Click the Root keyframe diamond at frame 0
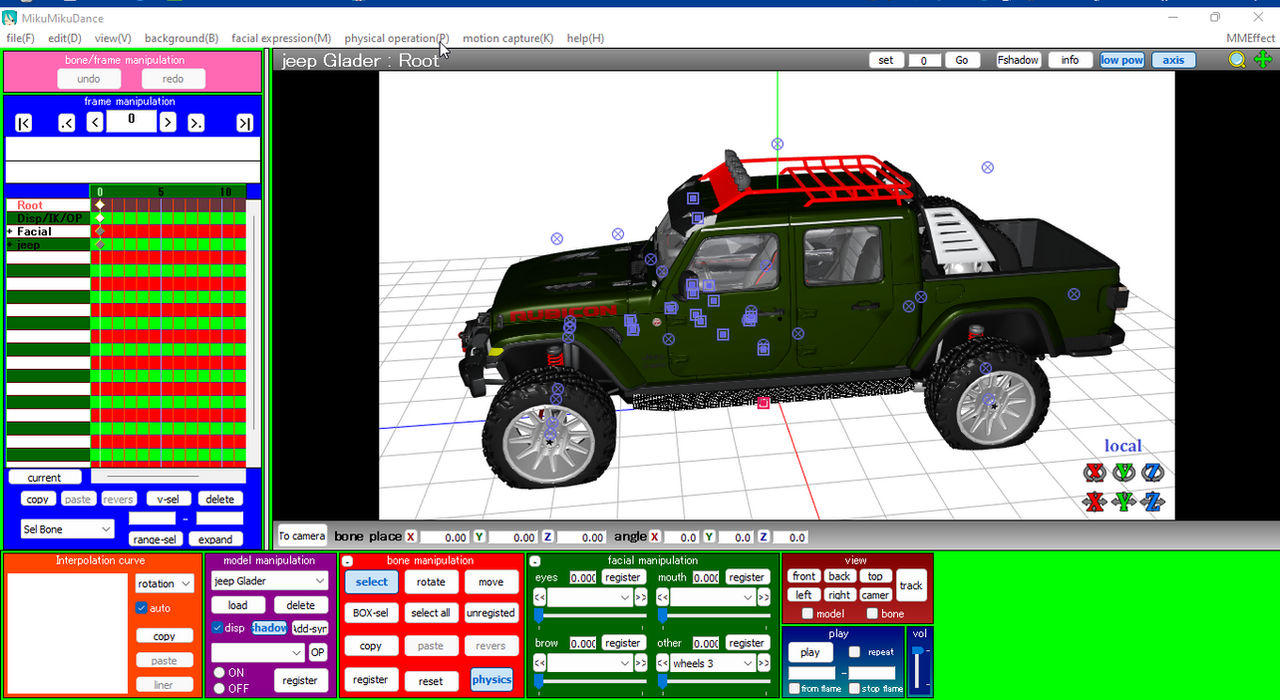The image size is (1280, 700). click(99, 205)
